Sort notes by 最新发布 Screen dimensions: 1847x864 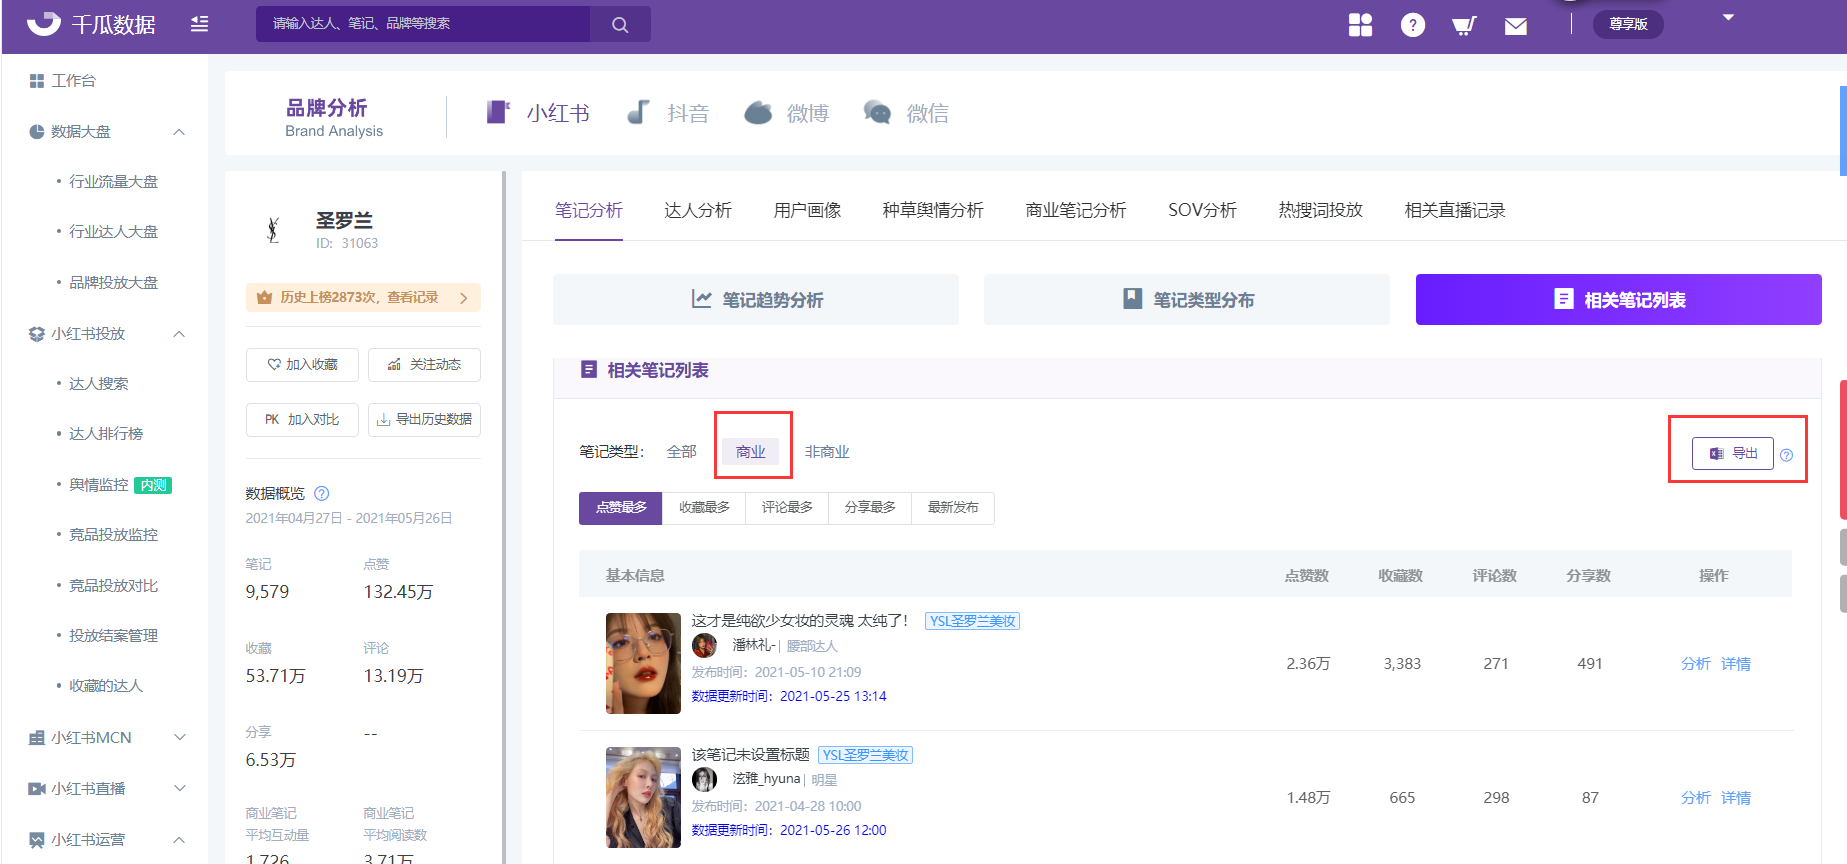[x=953, y=508]
